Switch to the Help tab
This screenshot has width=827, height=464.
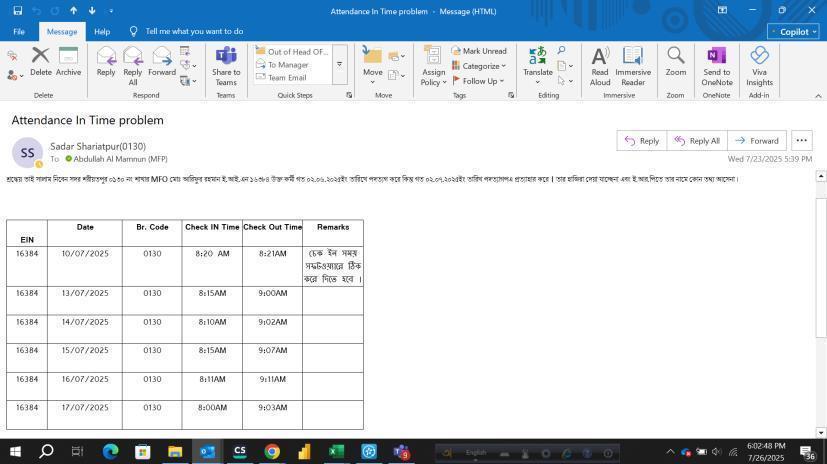(x=102, y=31)
